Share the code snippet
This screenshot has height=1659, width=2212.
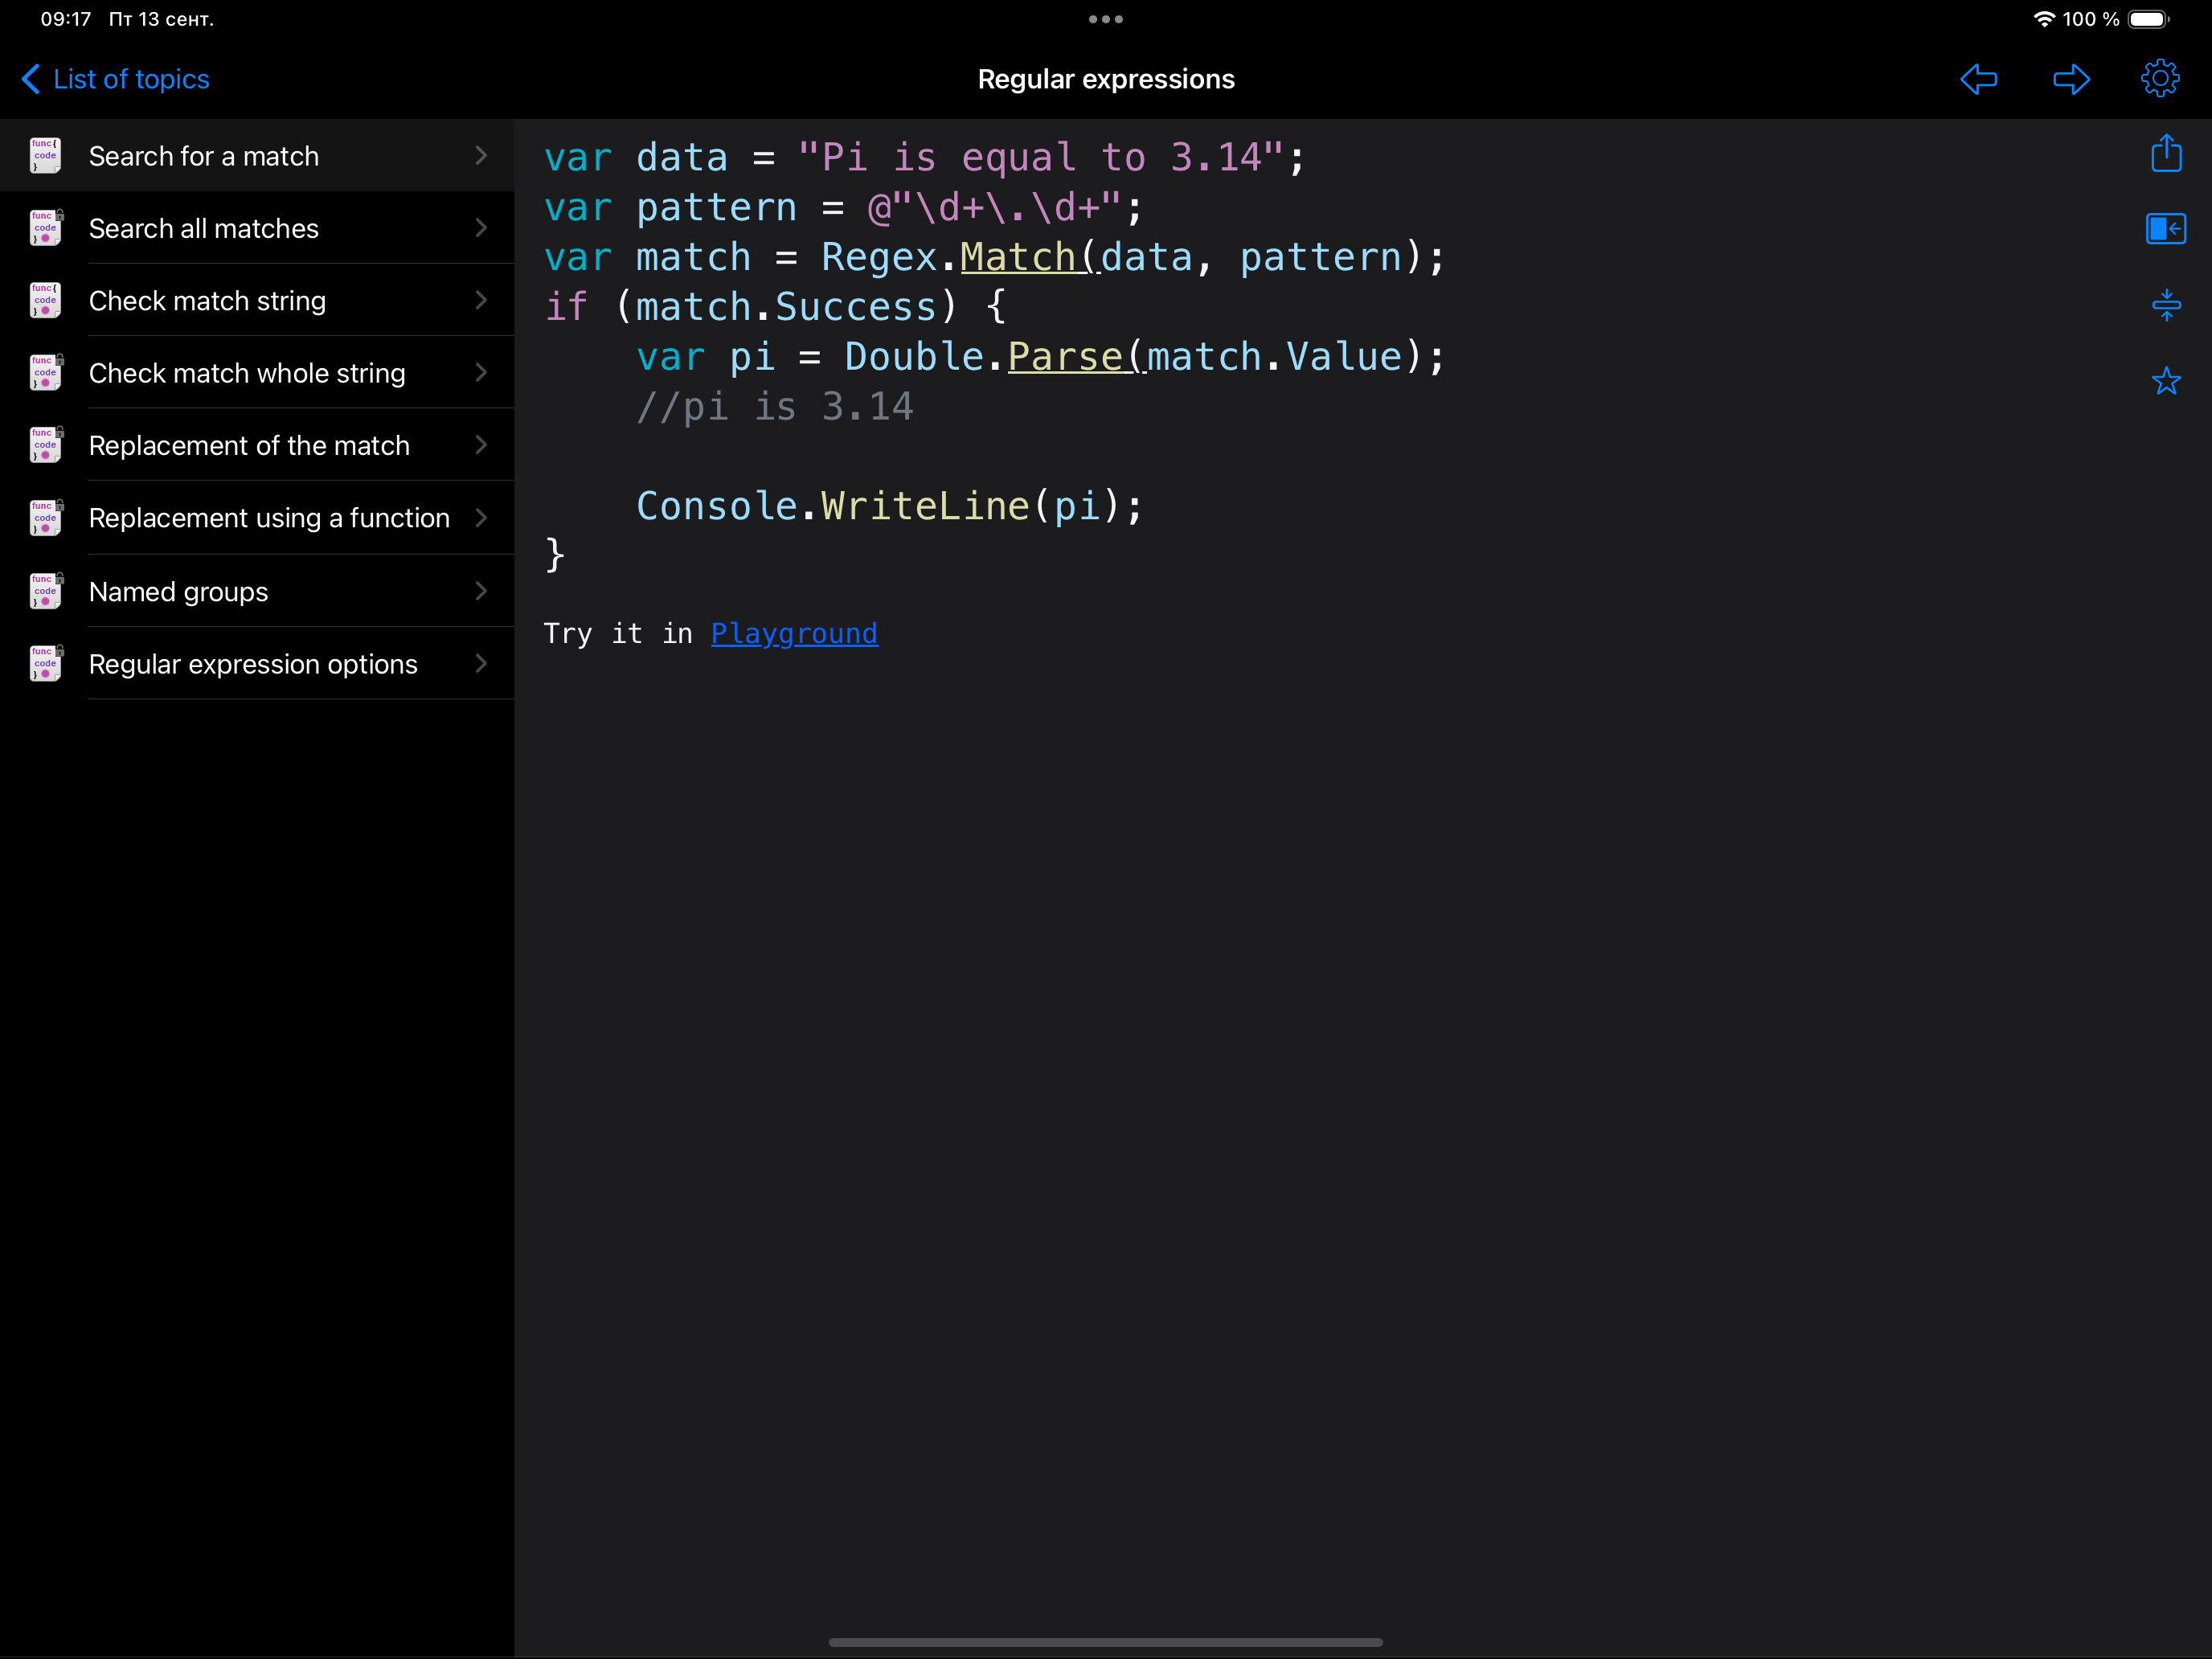coord(2166,153)
